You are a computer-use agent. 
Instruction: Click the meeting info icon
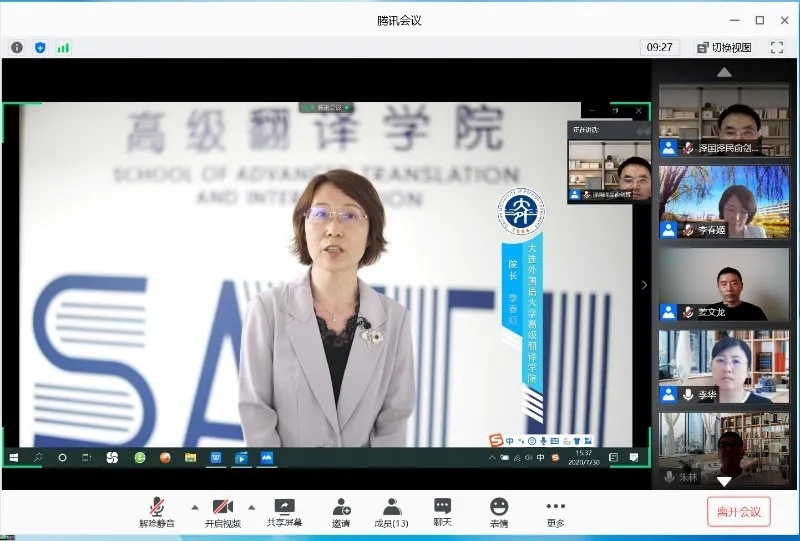coord(17,47)
